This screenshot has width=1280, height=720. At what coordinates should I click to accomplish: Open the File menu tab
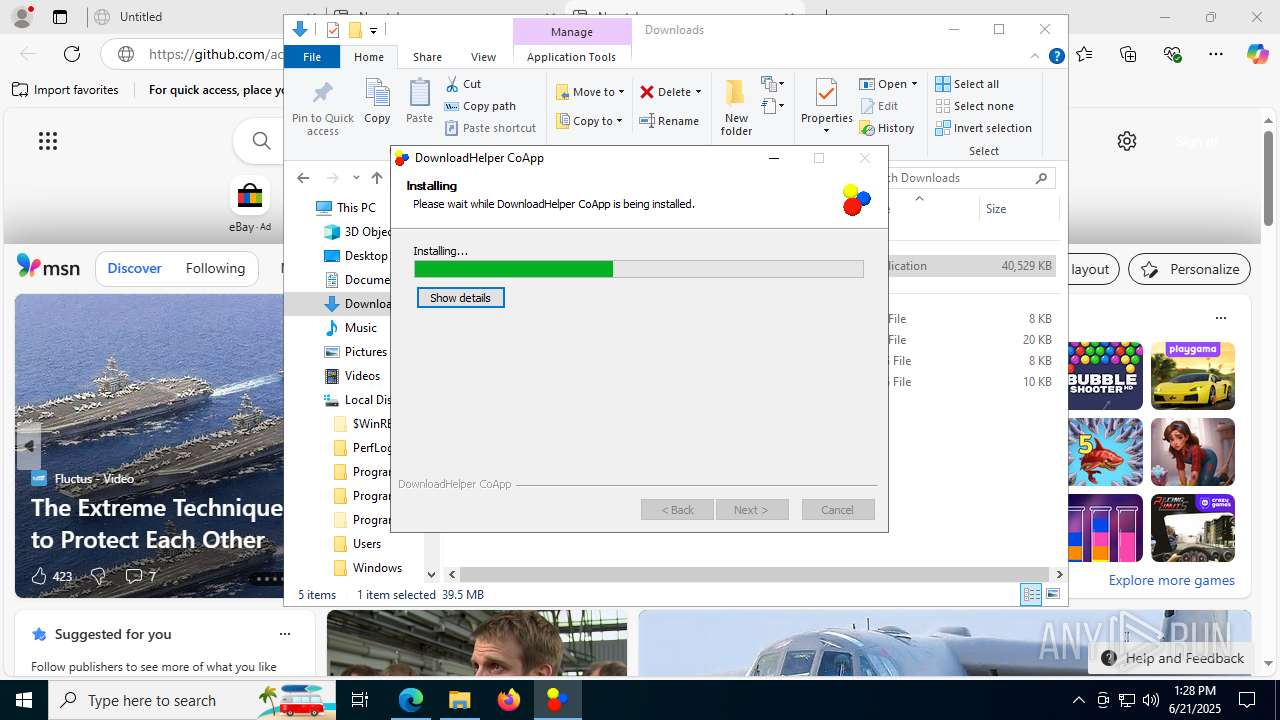coord(312,57)
